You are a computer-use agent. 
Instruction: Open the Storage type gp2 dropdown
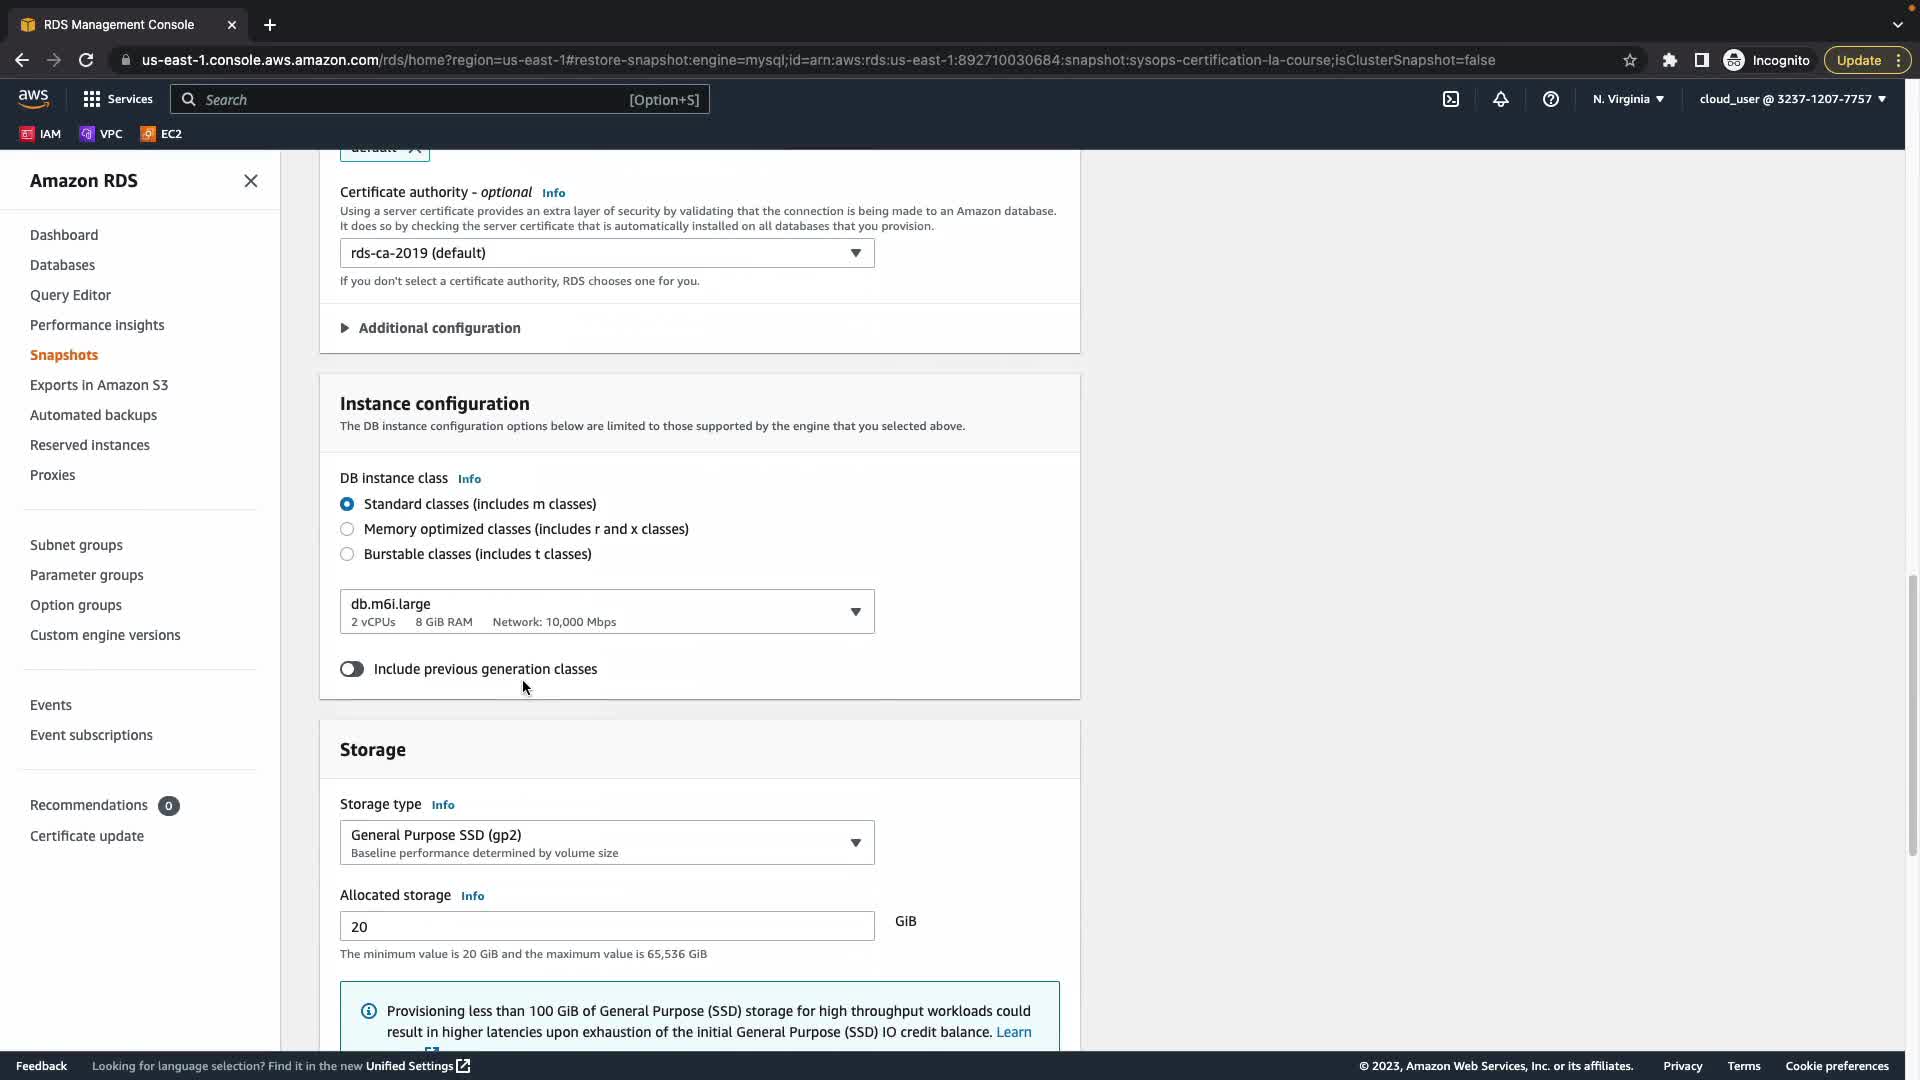pos(606,842)
